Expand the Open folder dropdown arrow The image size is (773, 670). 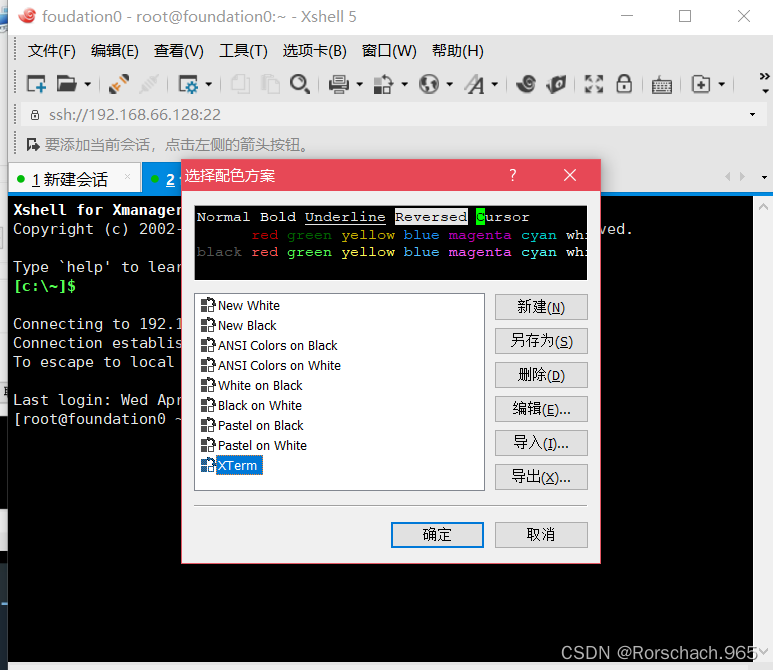point(88,85)
